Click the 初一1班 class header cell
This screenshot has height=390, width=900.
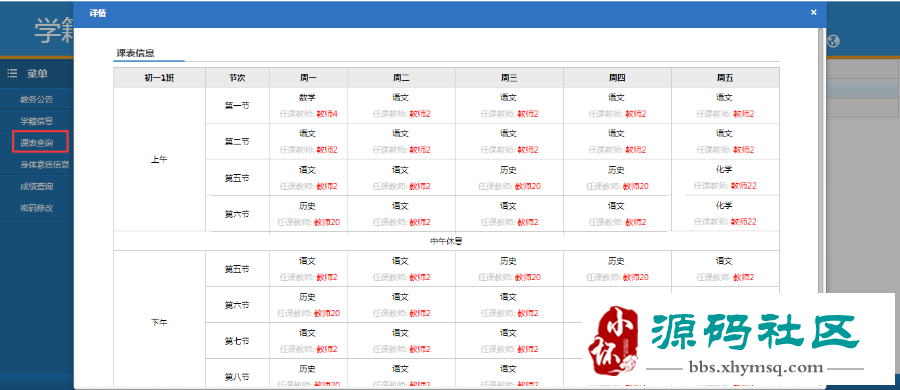click(159, 78)
